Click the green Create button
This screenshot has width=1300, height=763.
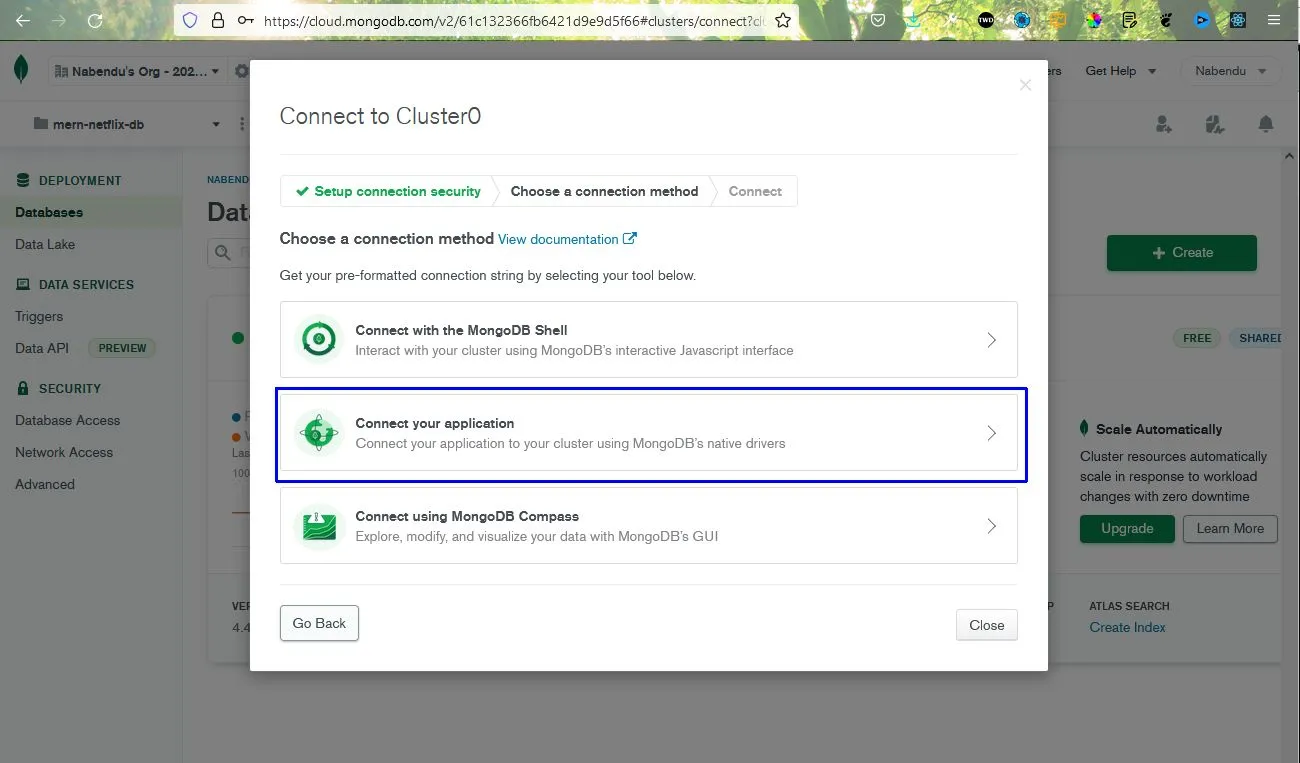pyautogui.click(x=1181, y=253)
